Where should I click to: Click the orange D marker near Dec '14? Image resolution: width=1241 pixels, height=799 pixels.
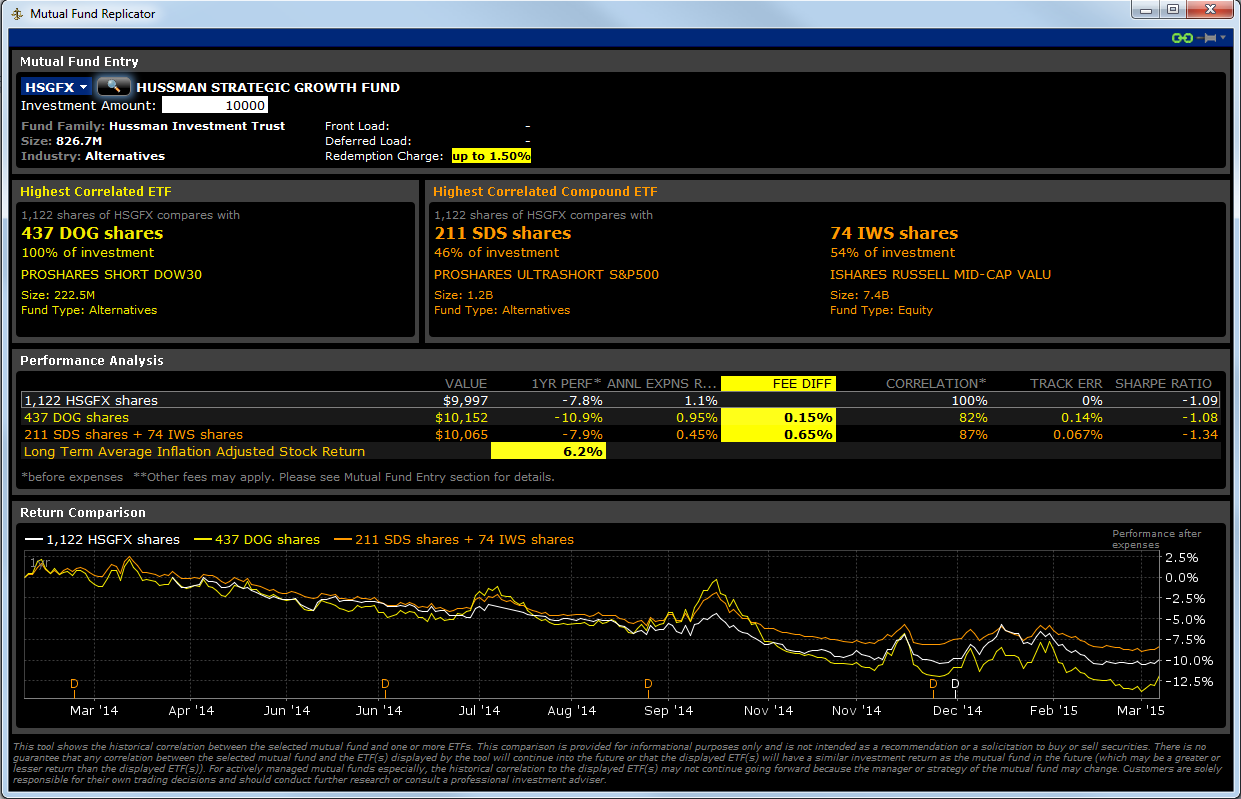(x=934, y=684)
